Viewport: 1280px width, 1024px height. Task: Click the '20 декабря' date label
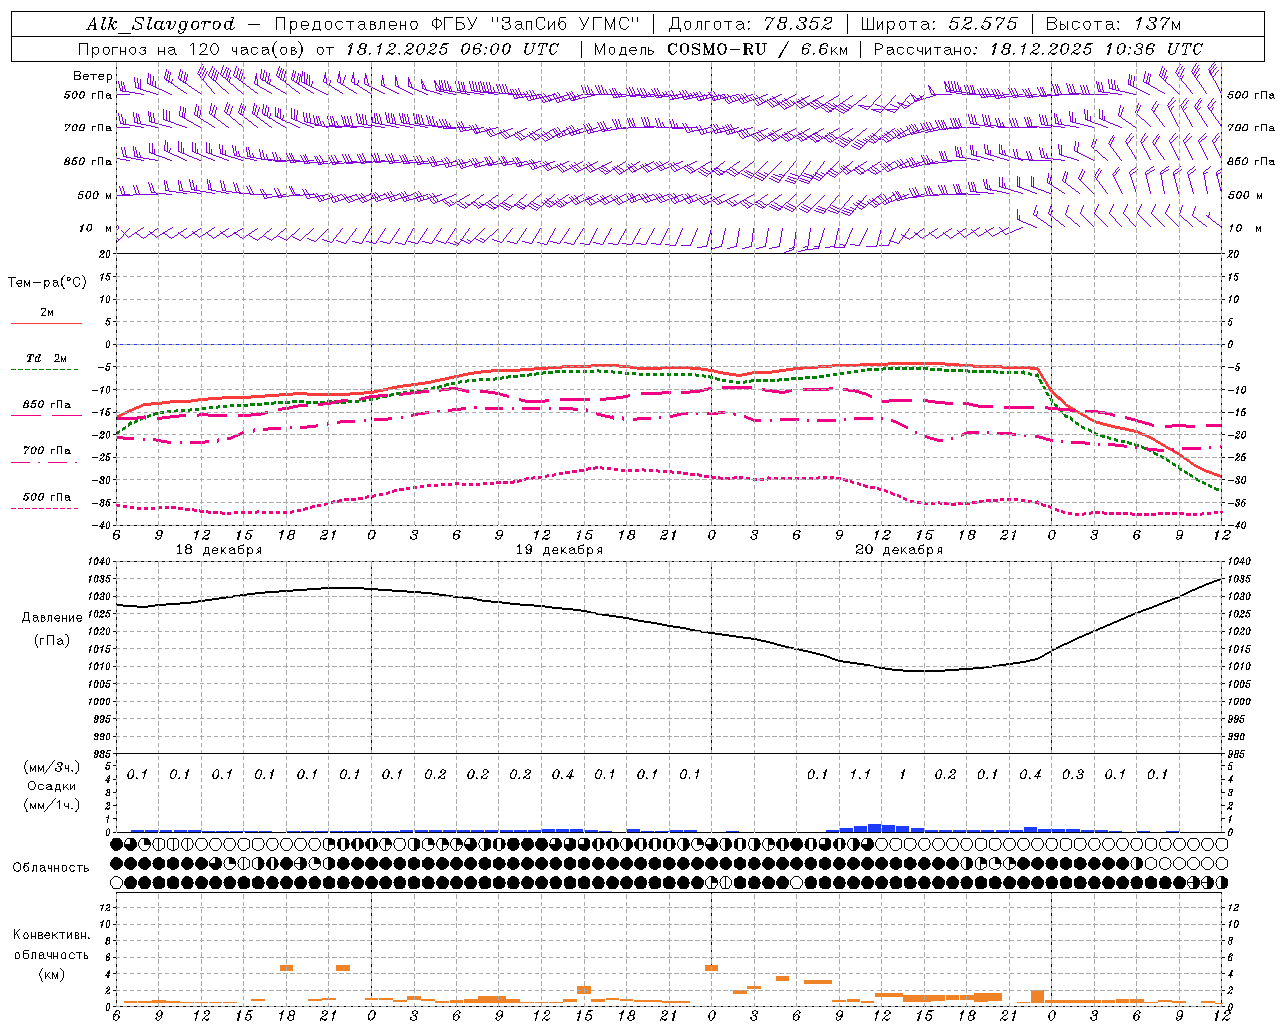[x=899, y=550]
